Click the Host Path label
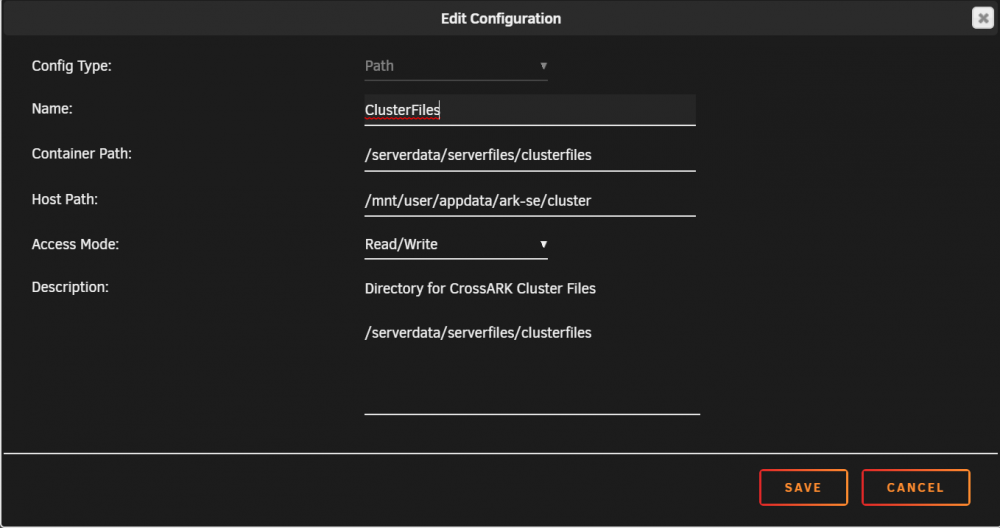 click(64, 200)
